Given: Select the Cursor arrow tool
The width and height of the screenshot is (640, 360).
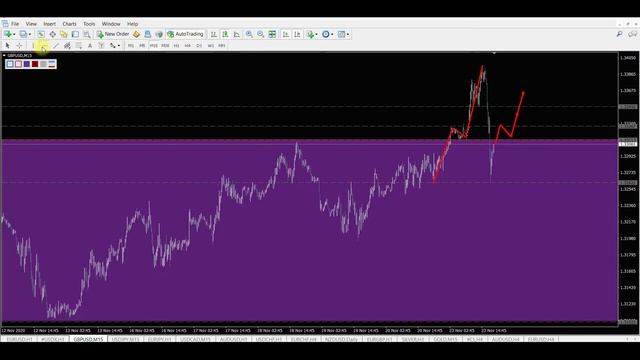Looking at the screenshot, I should point(7,46).
